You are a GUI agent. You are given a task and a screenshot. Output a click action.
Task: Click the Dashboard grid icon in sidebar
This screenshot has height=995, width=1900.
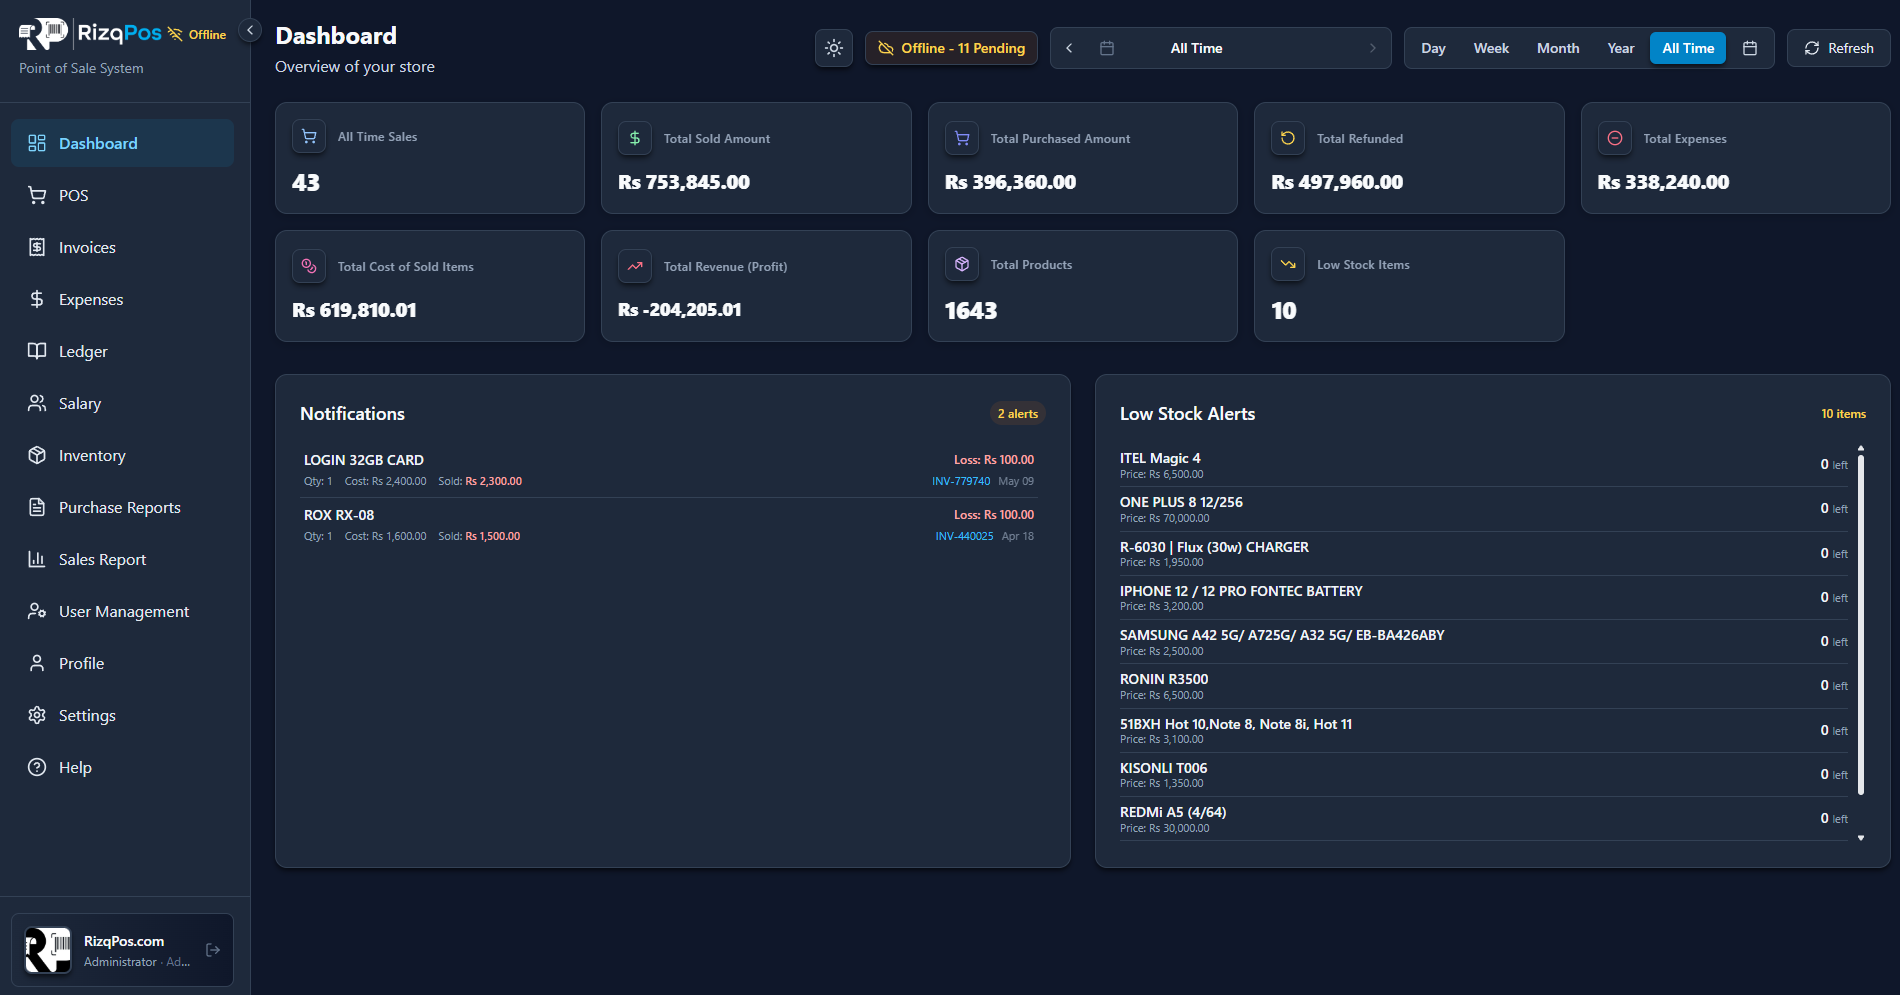coord(37,143)
